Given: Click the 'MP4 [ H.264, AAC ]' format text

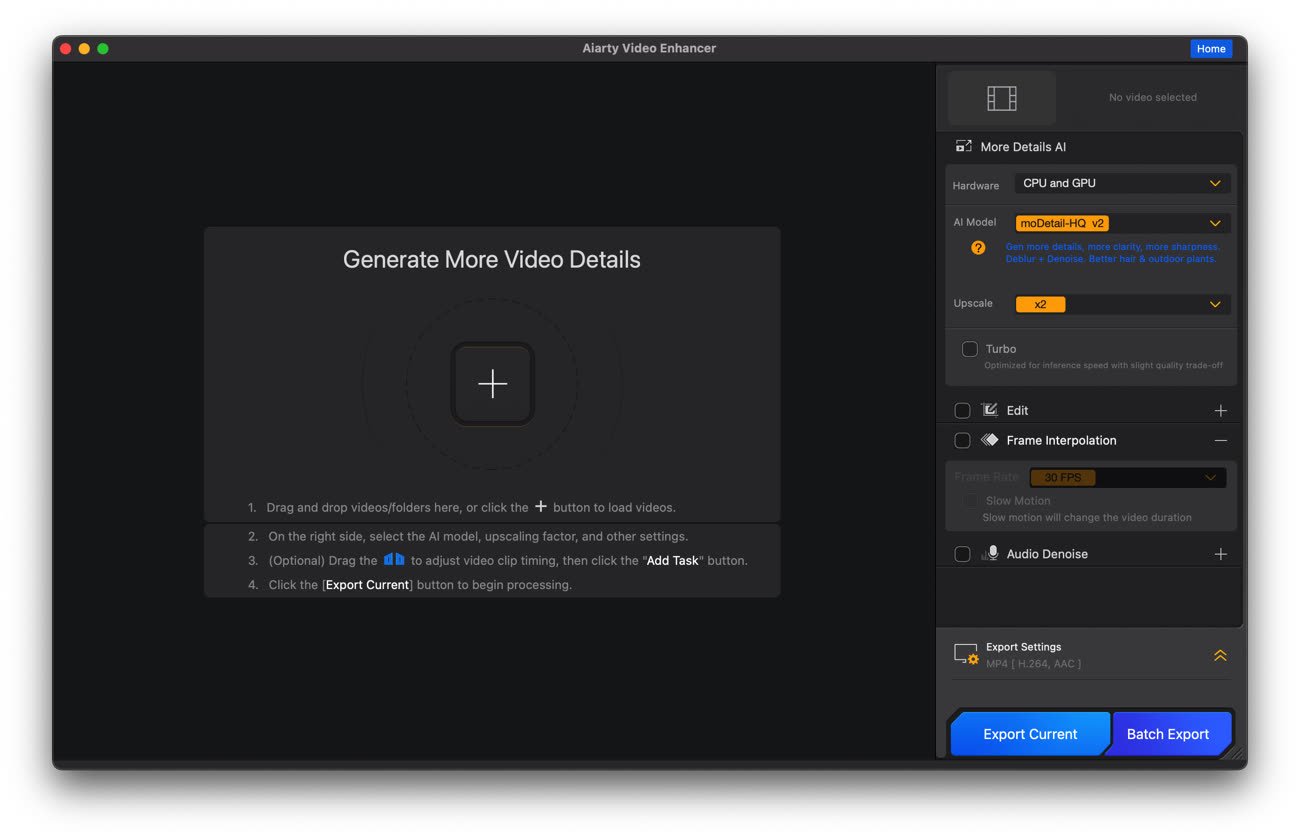Looking at the screenshot, I should (x=1033, y=664).
